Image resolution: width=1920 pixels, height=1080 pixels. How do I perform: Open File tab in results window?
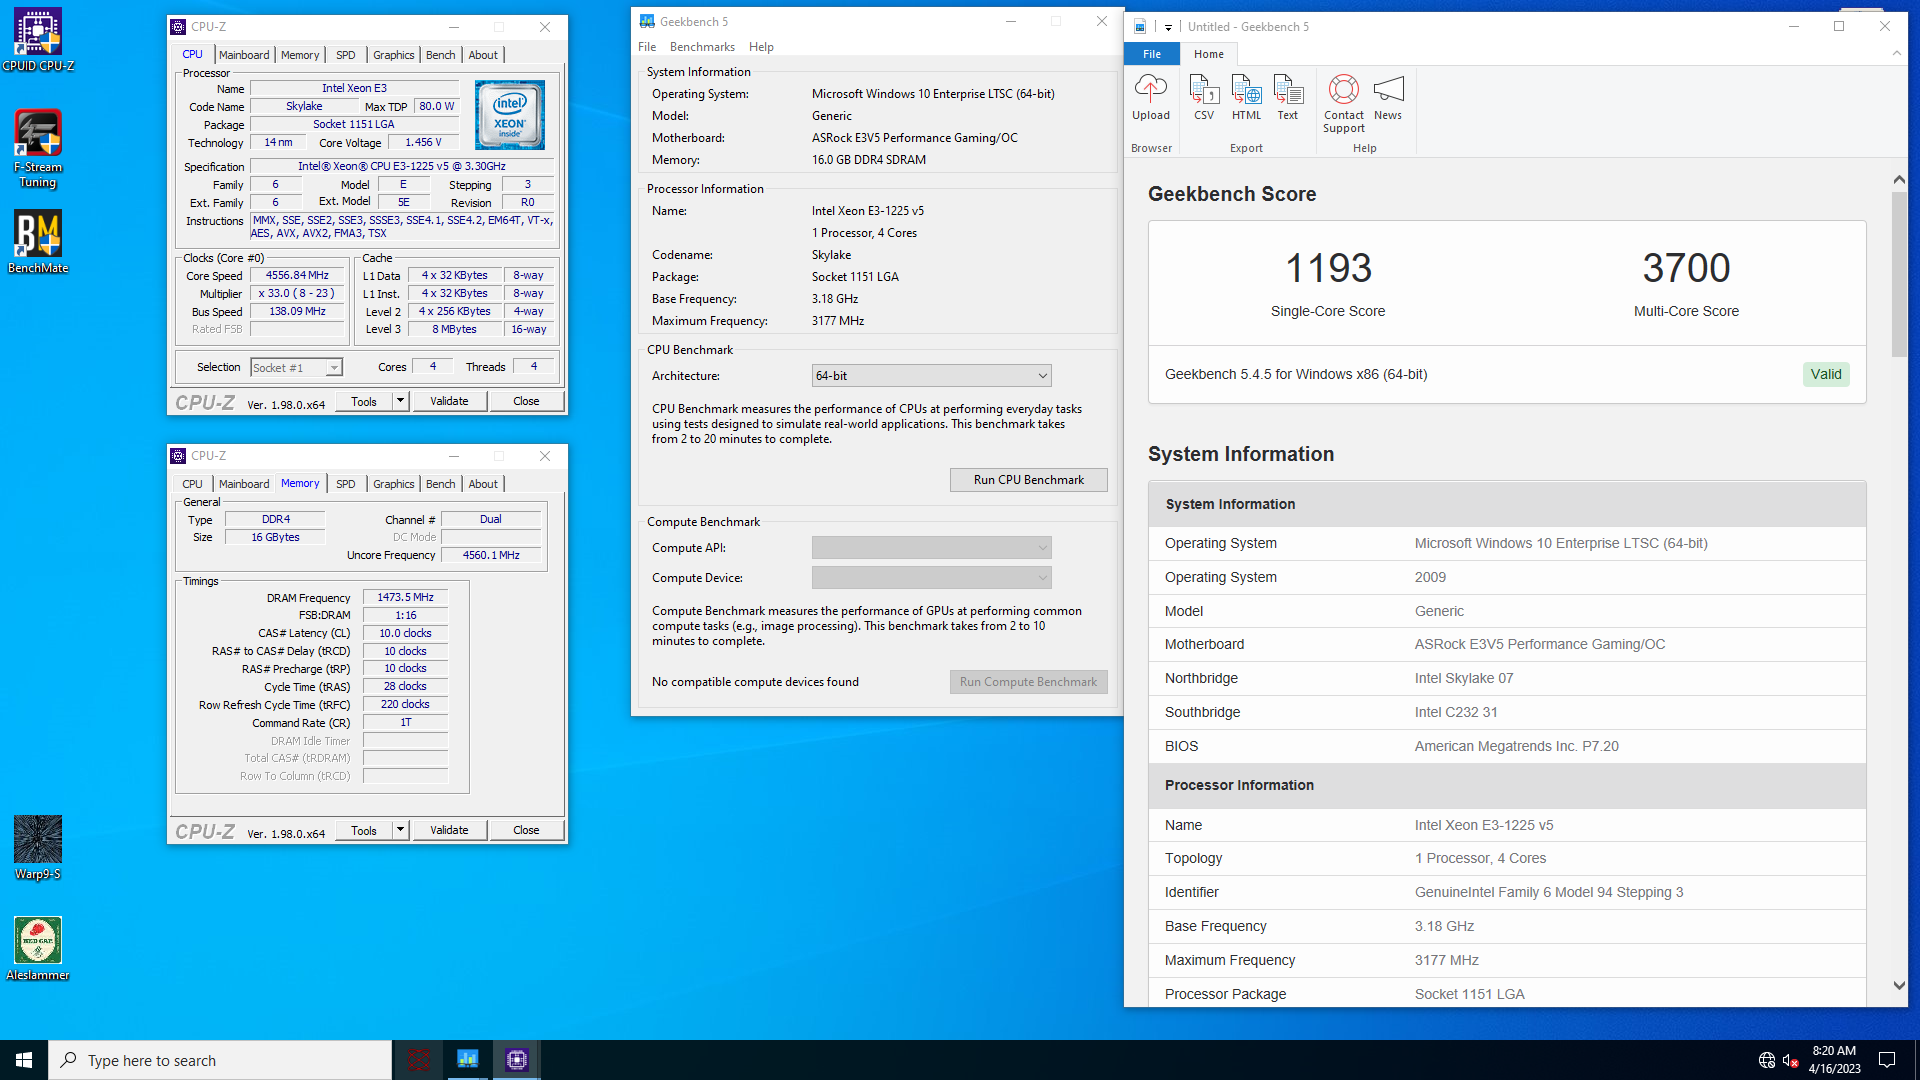[x=1152, y=54]
